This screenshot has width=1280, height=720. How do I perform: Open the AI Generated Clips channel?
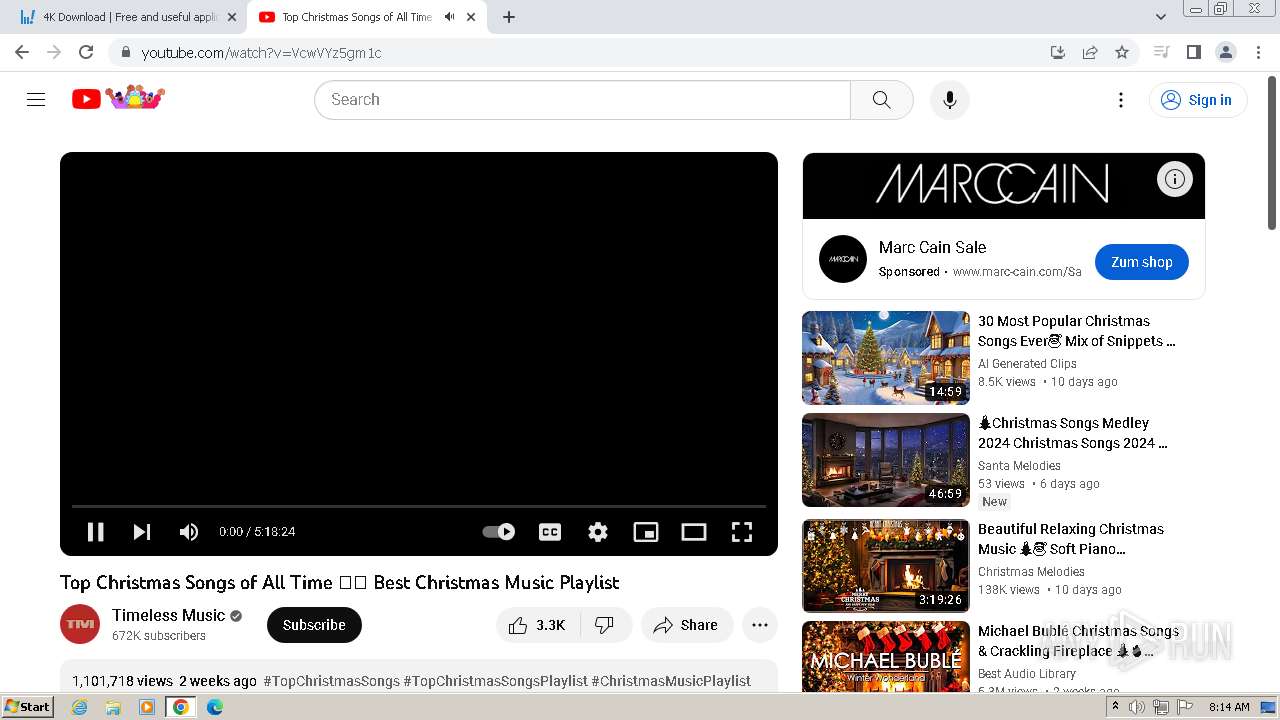point(1027,364)
